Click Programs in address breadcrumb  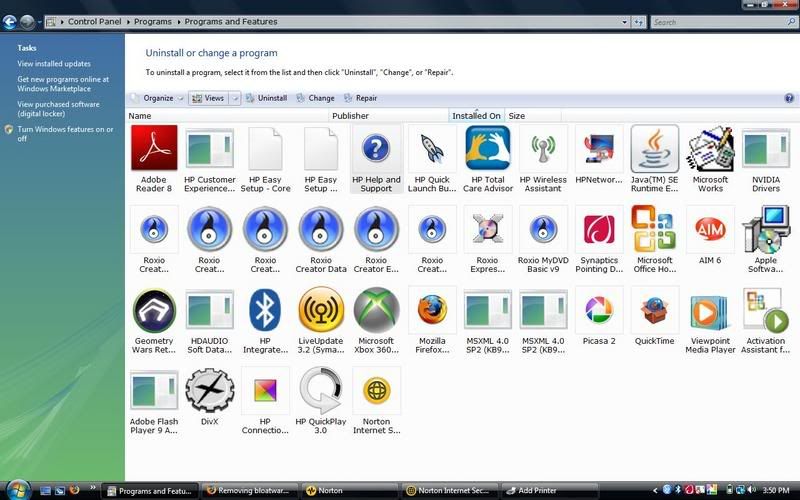tap(153, 22)
